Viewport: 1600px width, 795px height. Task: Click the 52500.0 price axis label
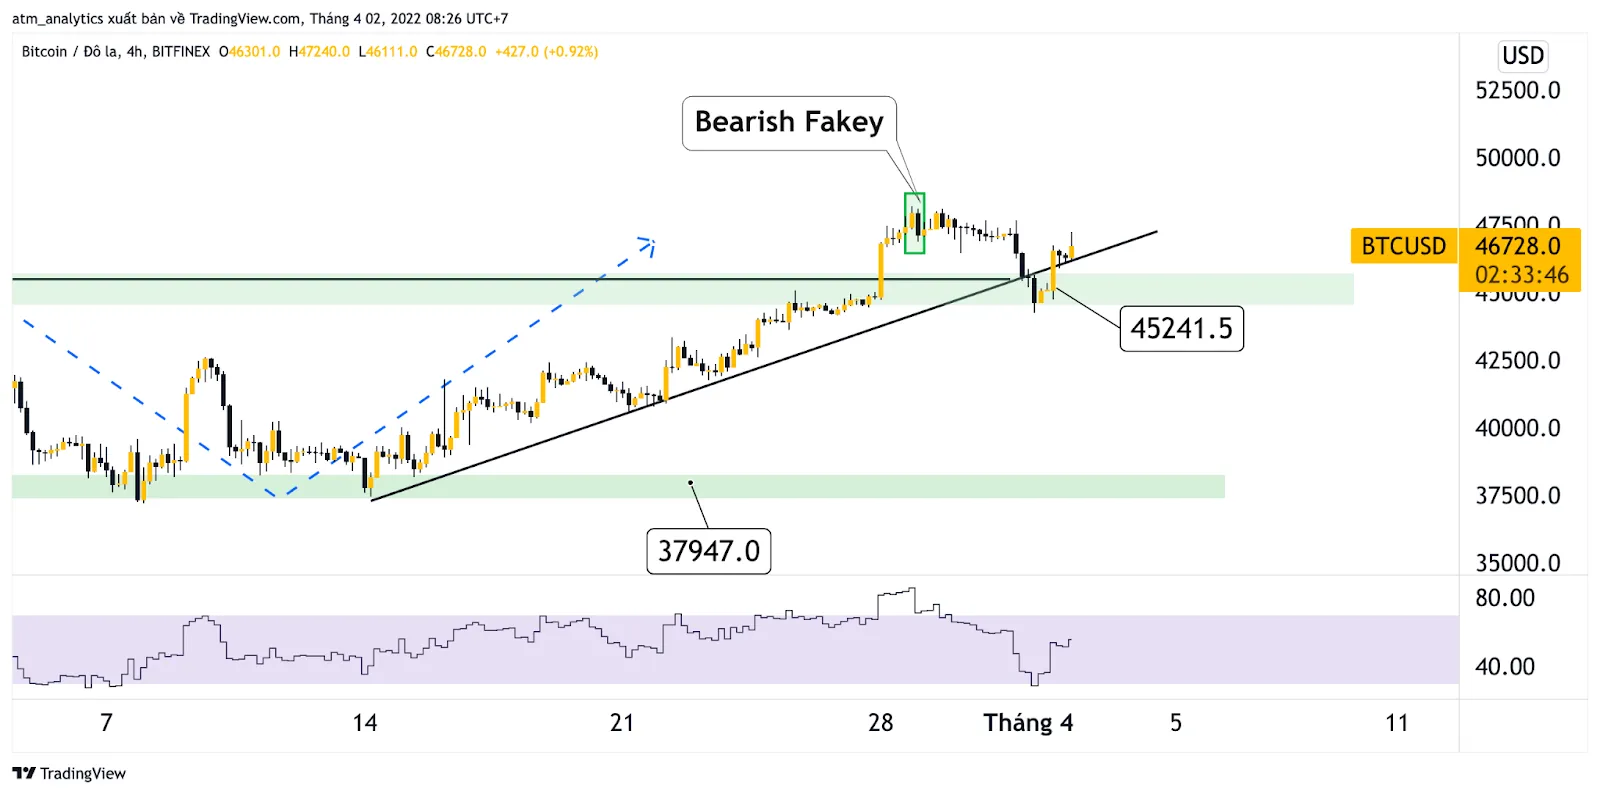coord(1518,90)
